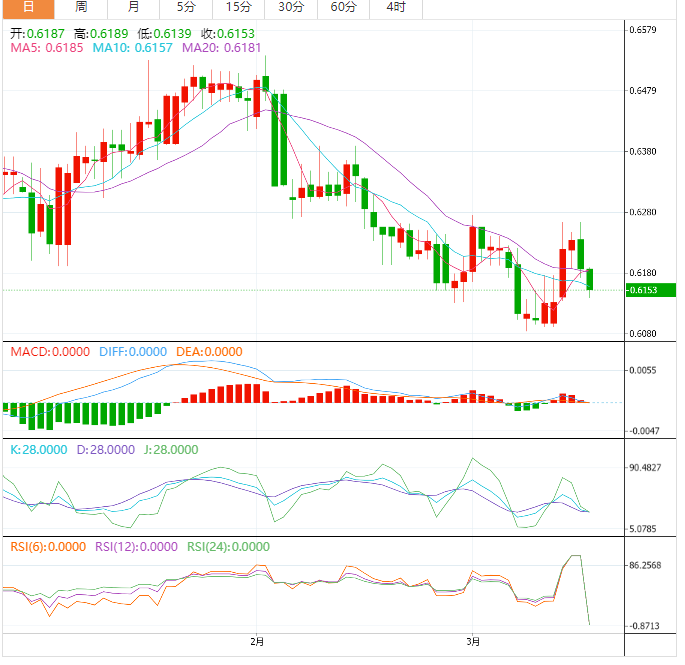Click the DIFF value label
The image size is (685, 665).
(133, 352)
